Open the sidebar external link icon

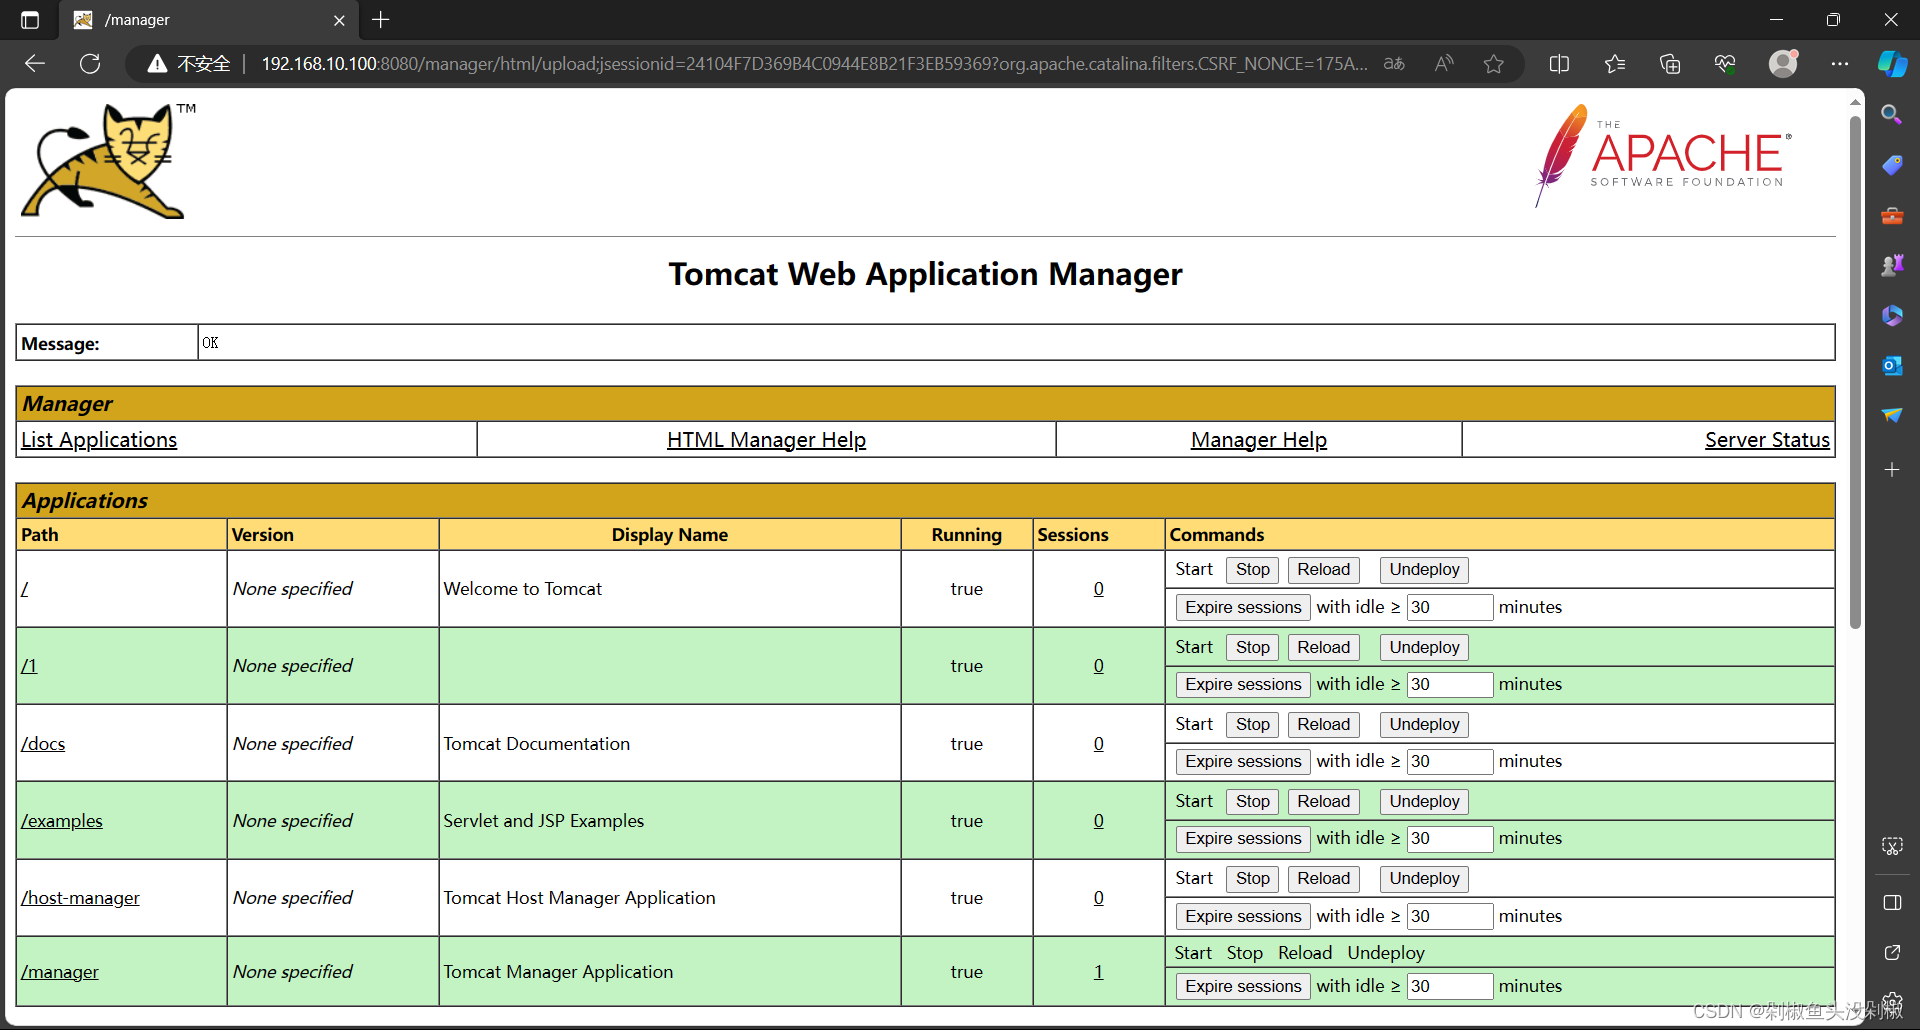1892,953
